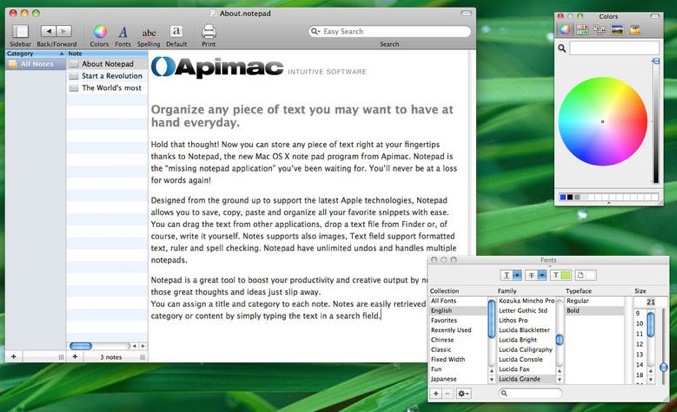Open the text strikethrough dropdown in Fonts

[x=536, y=275]
